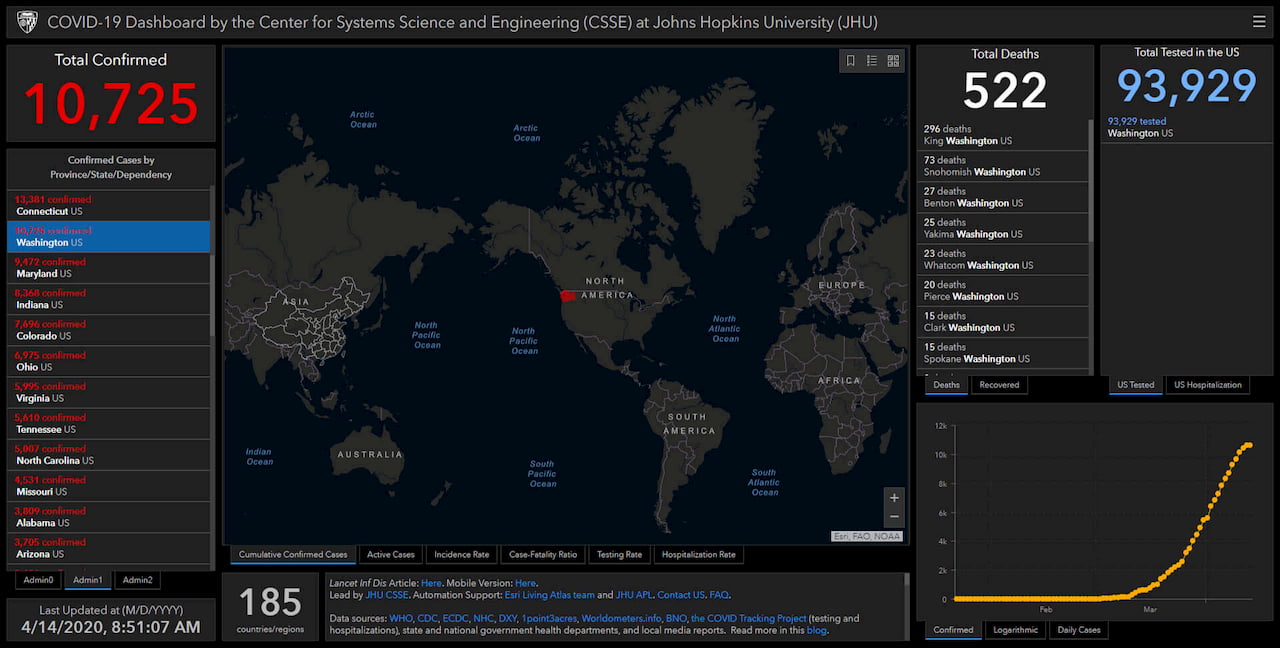
Task: Select the US Tested tab
Action: click(x=1135, y=384)
